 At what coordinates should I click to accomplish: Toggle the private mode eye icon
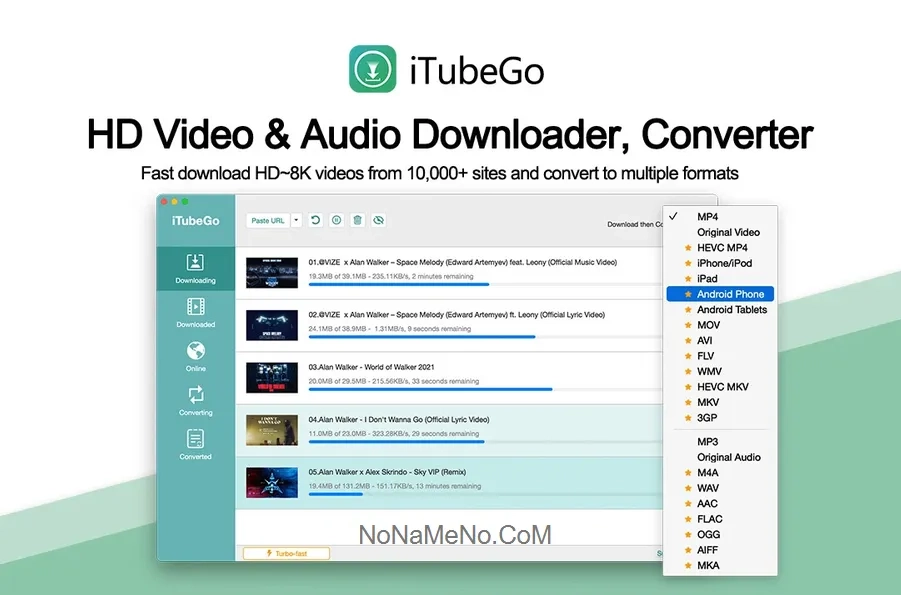pos(378,220)
